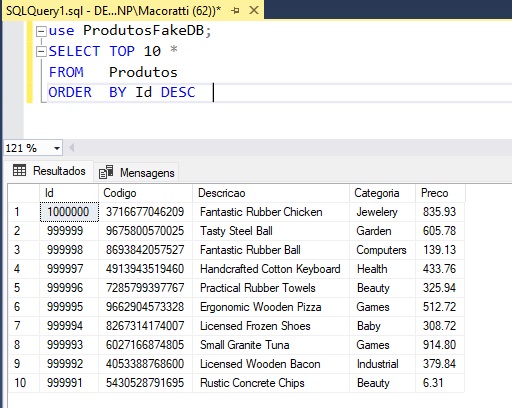Collapse the 'use ProdutosFakeDB' code region
Viewport: 512px width, 408px height.
pos(41,32)
